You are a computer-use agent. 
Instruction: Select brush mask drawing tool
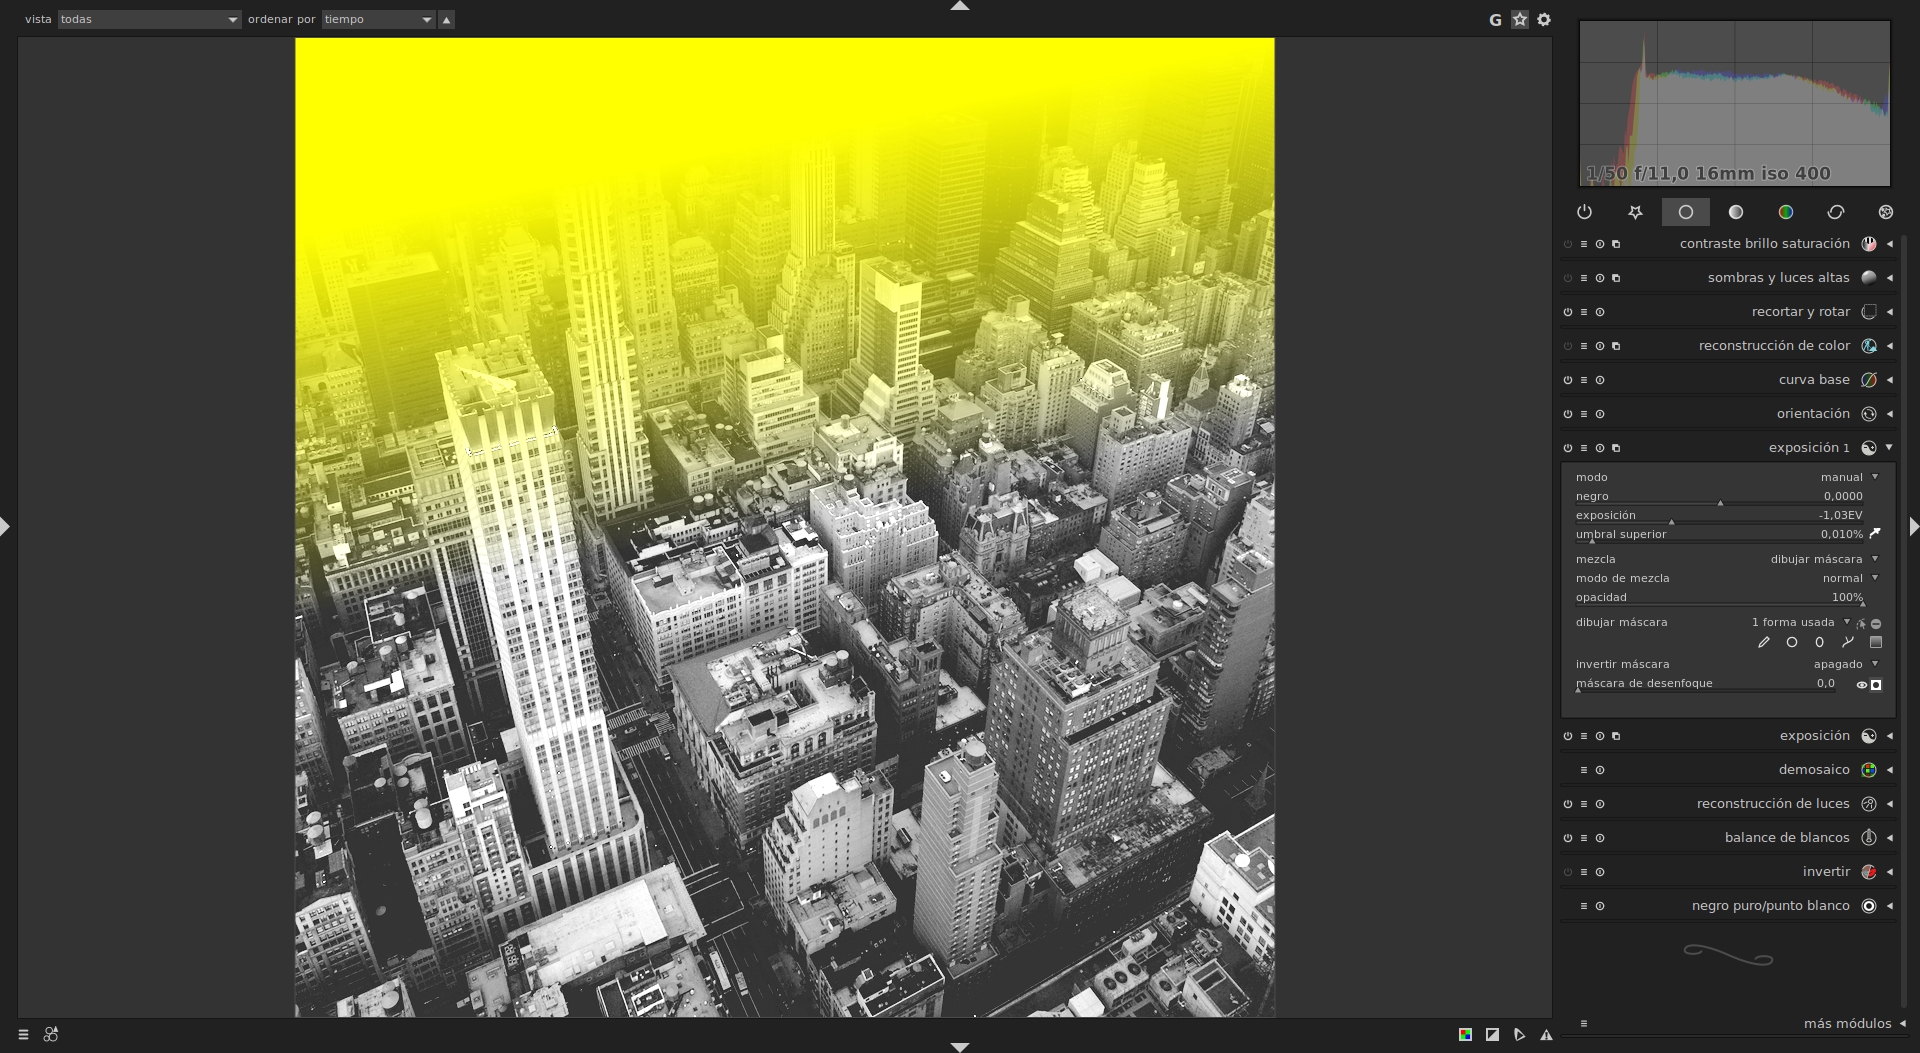(1764, 643)
